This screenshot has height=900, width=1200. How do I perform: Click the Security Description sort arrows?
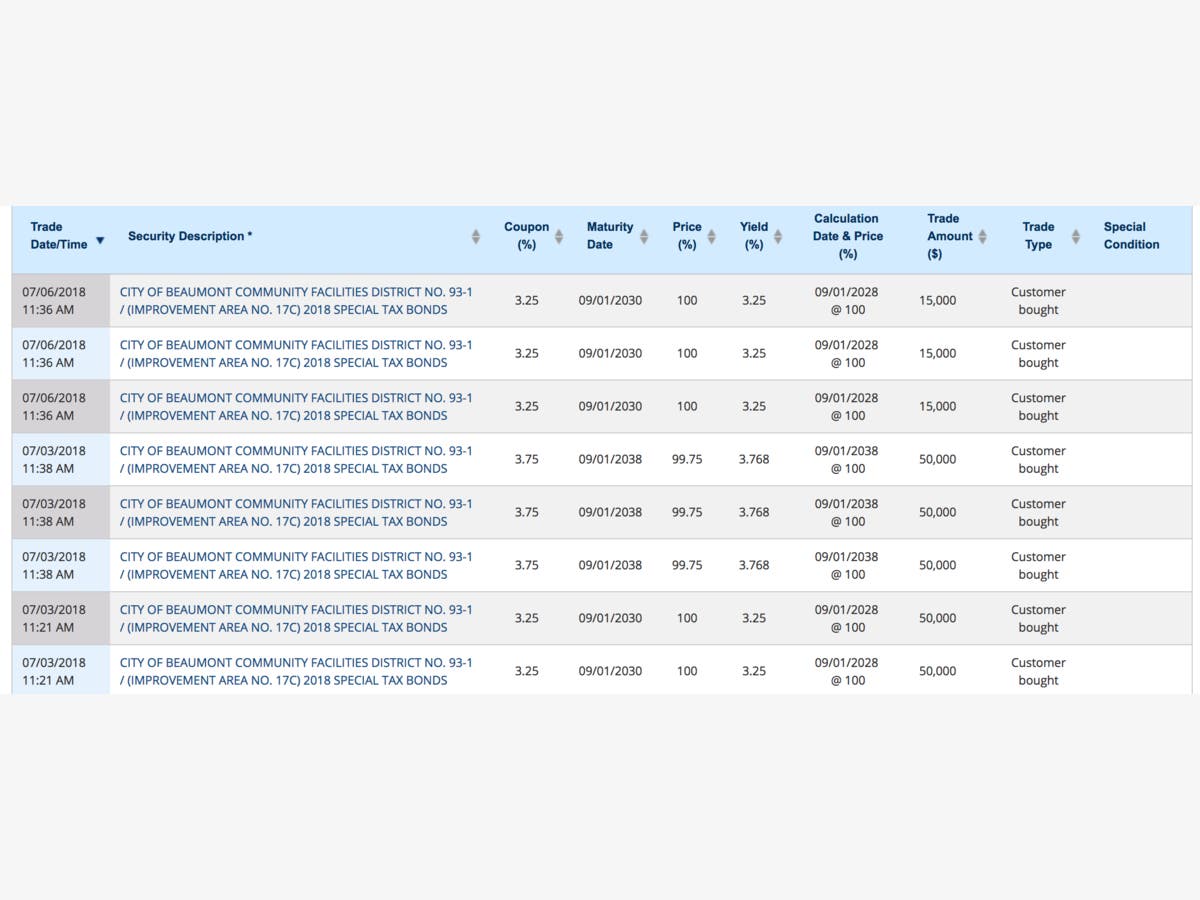(476, 237)
